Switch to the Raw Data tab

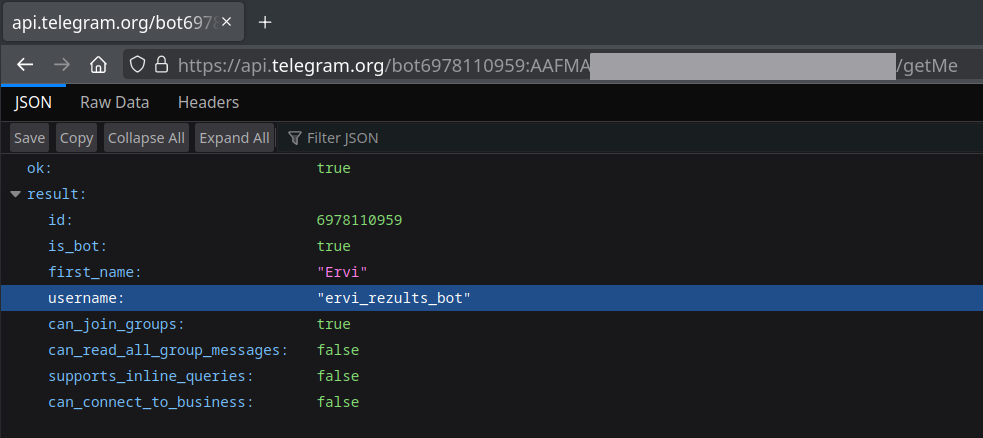(x=115, y=102)
